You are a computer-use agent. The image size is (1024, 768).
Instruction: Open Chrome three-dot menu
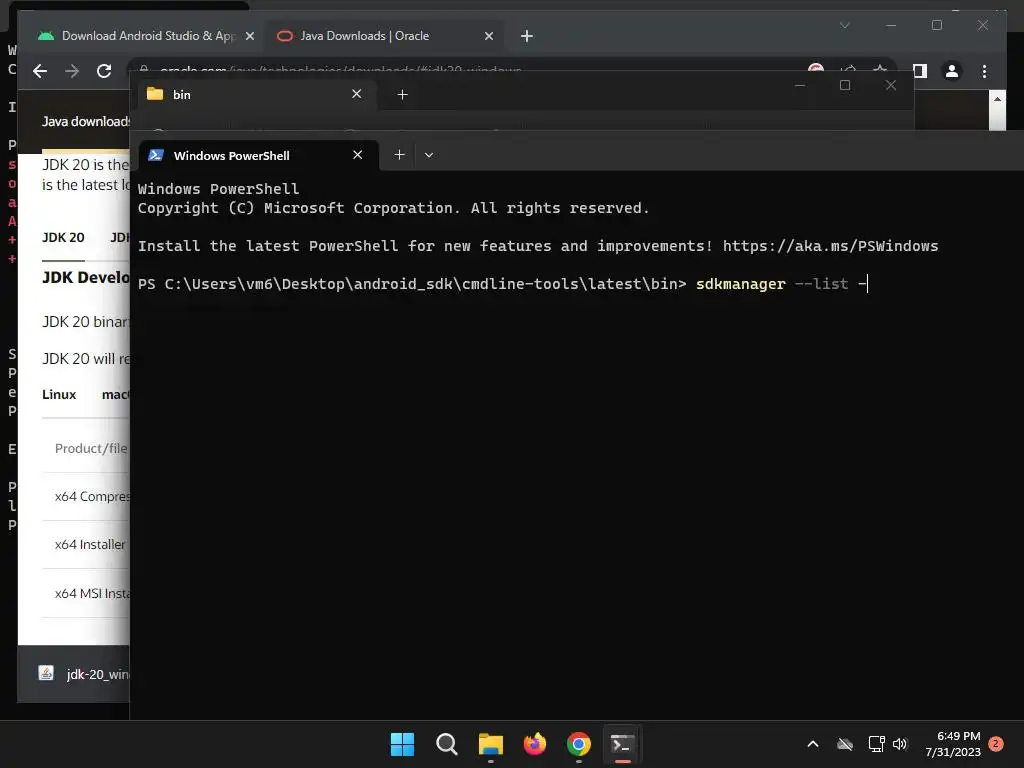coord(984,71)
